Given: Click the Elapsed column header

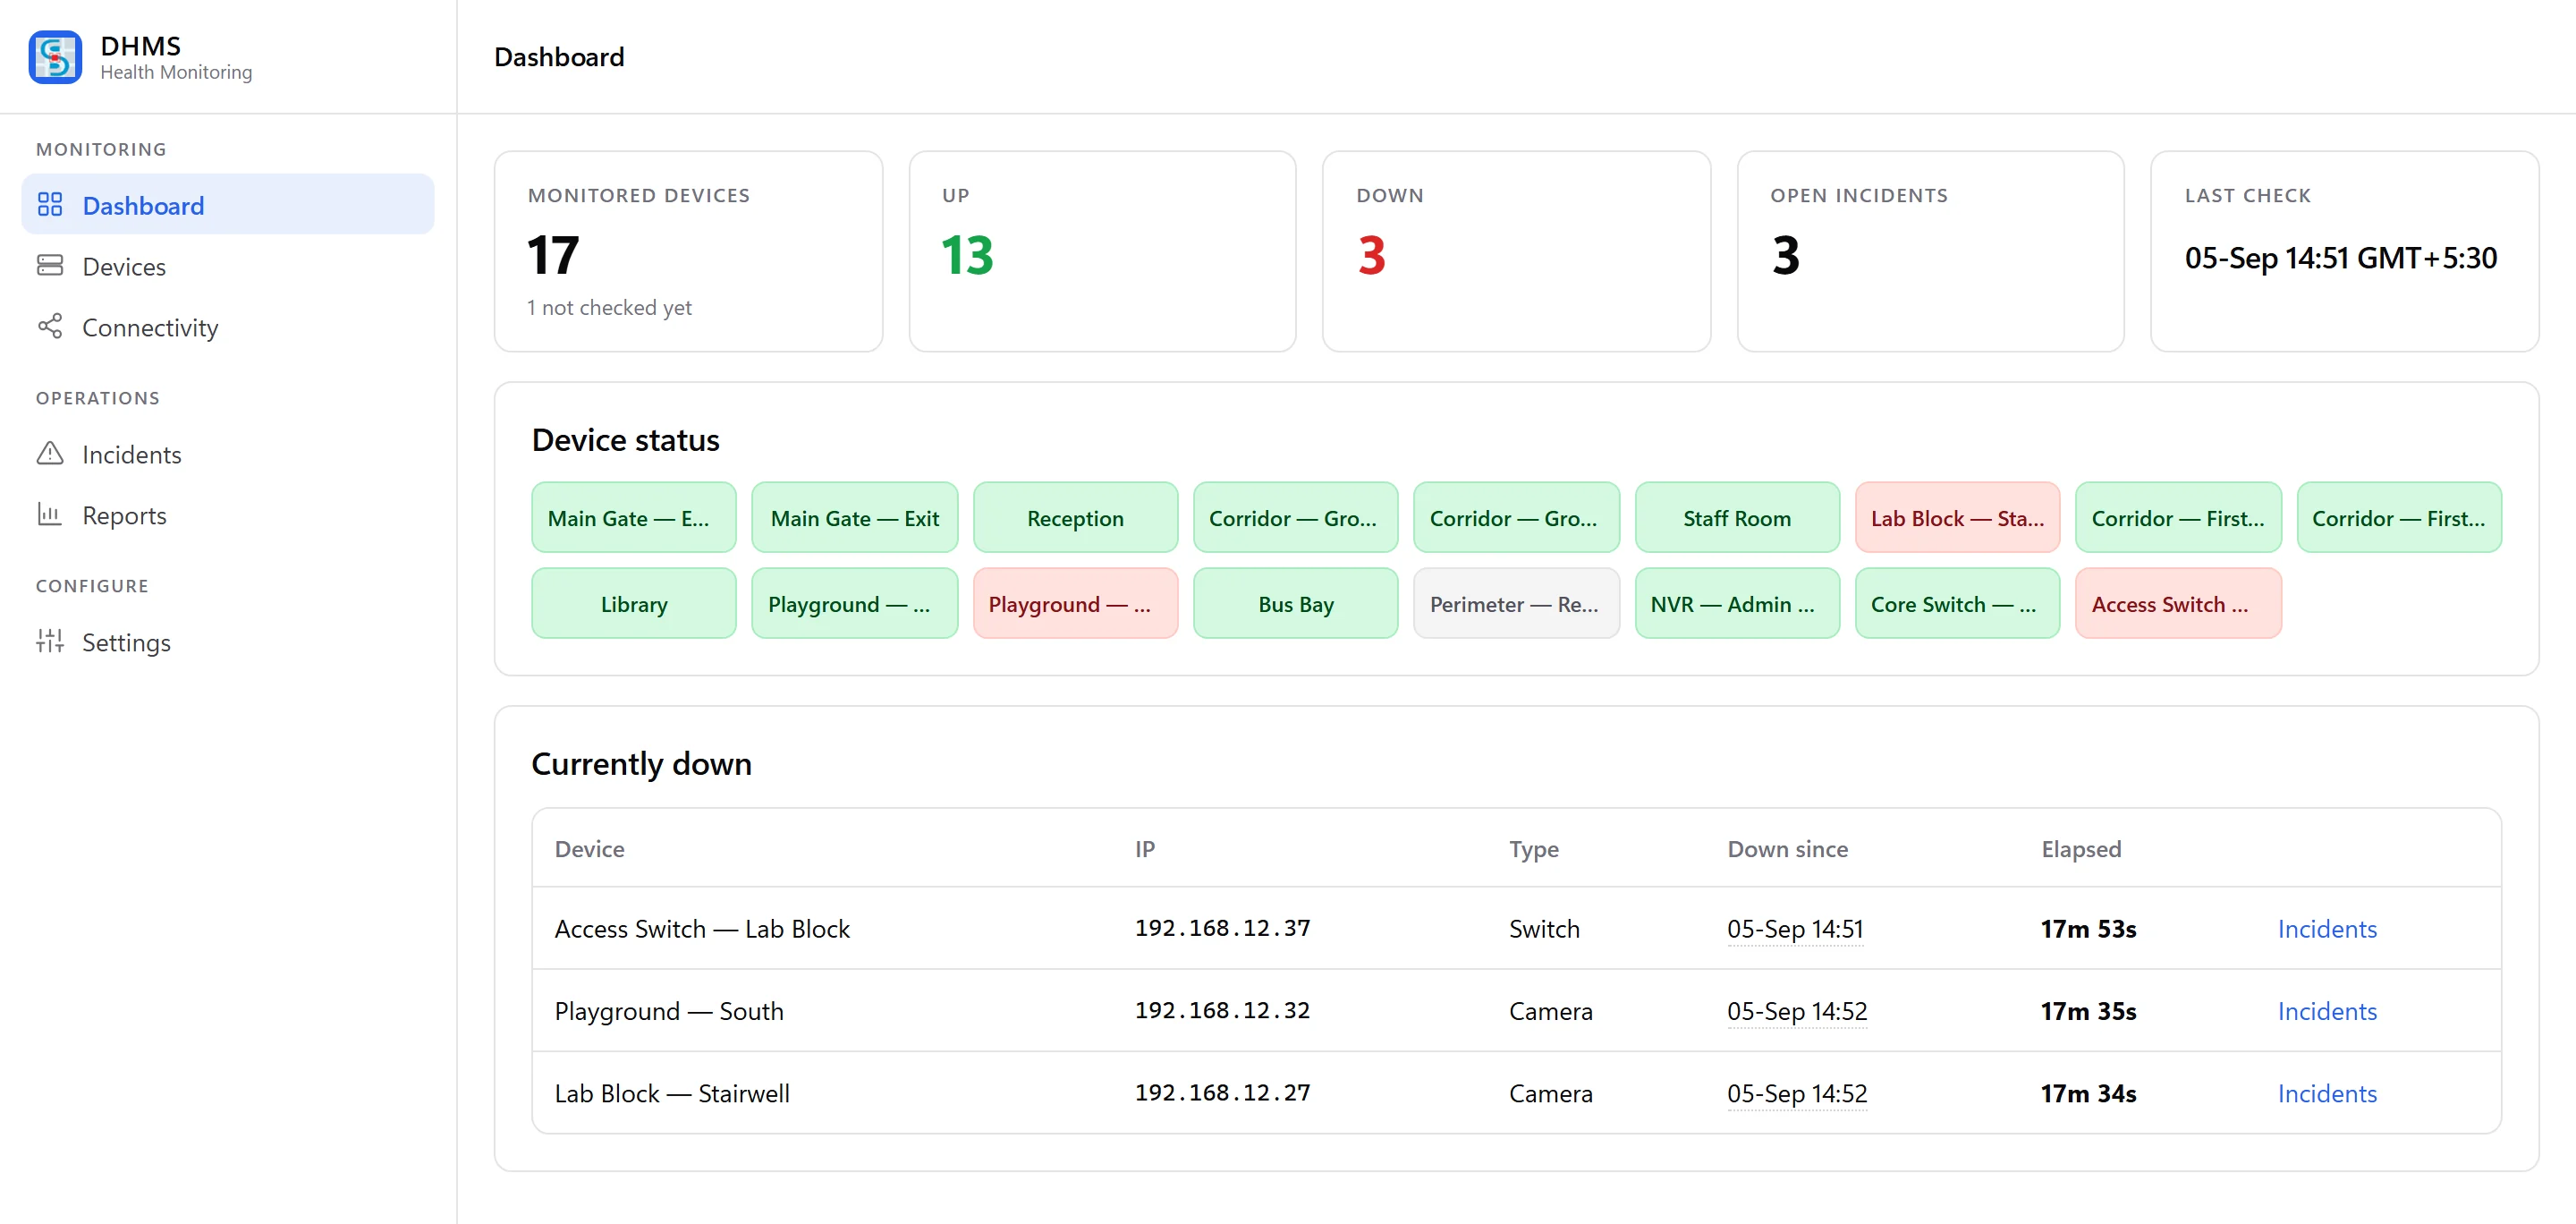Looking at the screenshot, I should (2081, 849).
